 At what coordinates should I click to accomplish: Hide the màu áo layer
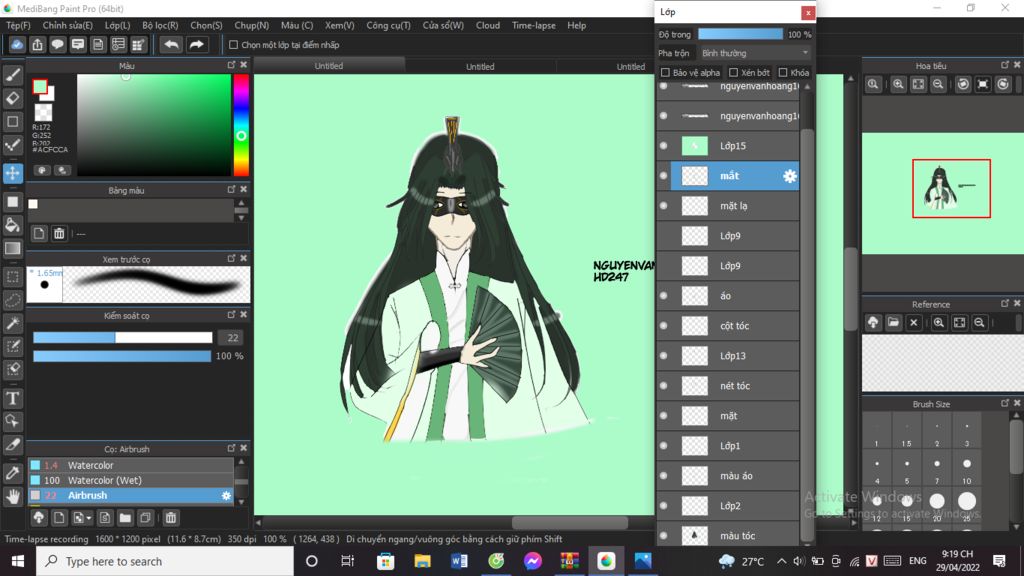tap(664, 475)
